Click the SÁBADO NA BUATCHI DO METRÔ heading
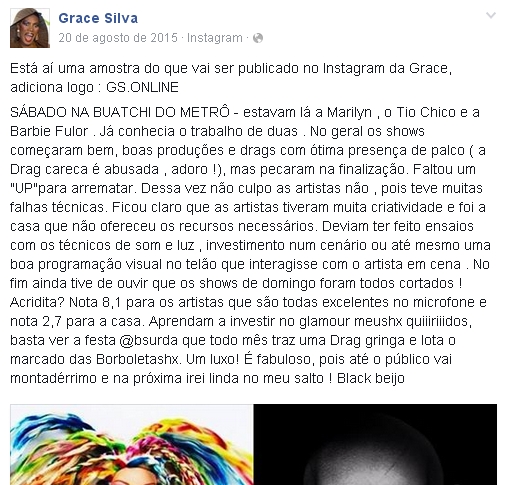 (x=120, y=112)
